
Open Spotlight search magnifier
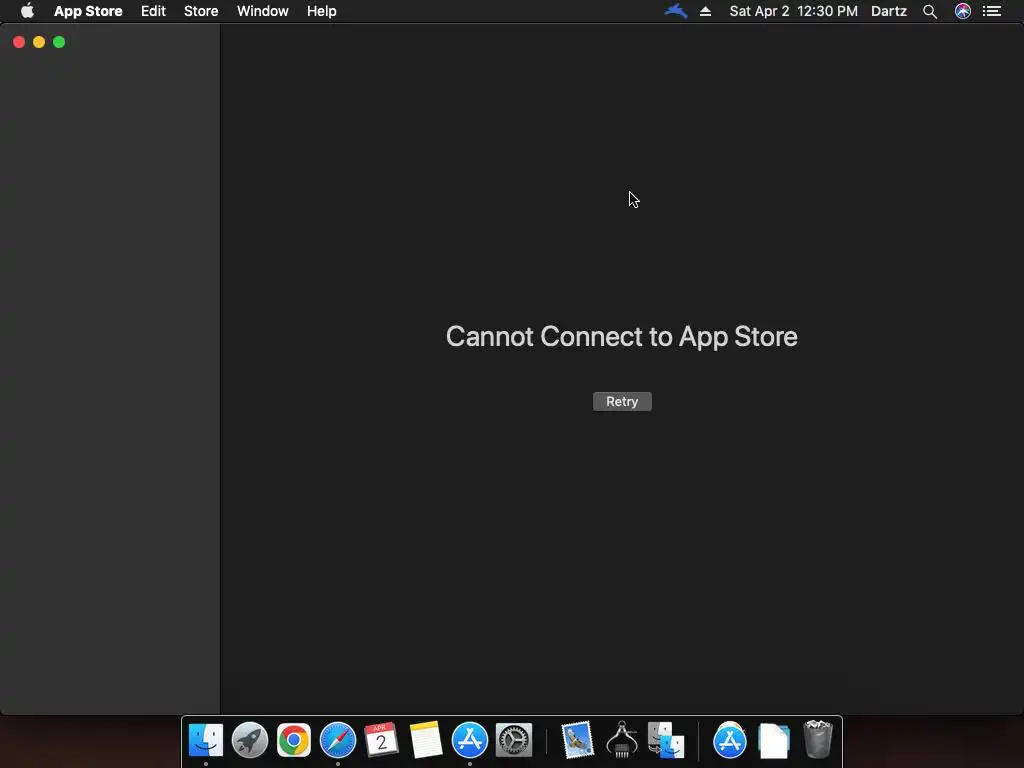pos(930,11)
